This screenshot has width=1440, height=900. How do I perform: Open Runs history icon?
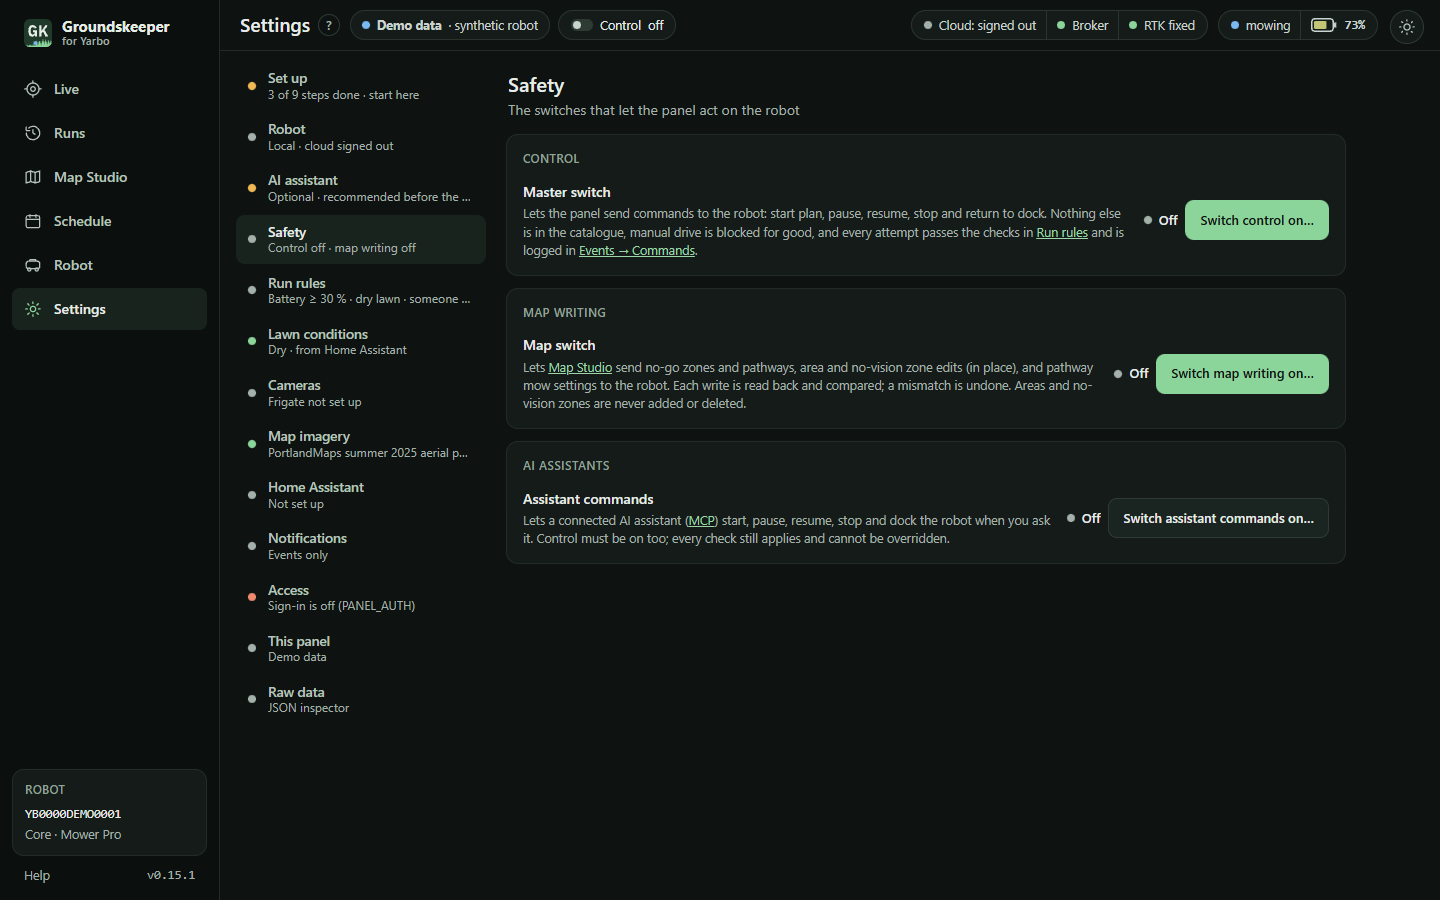[33, 133]
